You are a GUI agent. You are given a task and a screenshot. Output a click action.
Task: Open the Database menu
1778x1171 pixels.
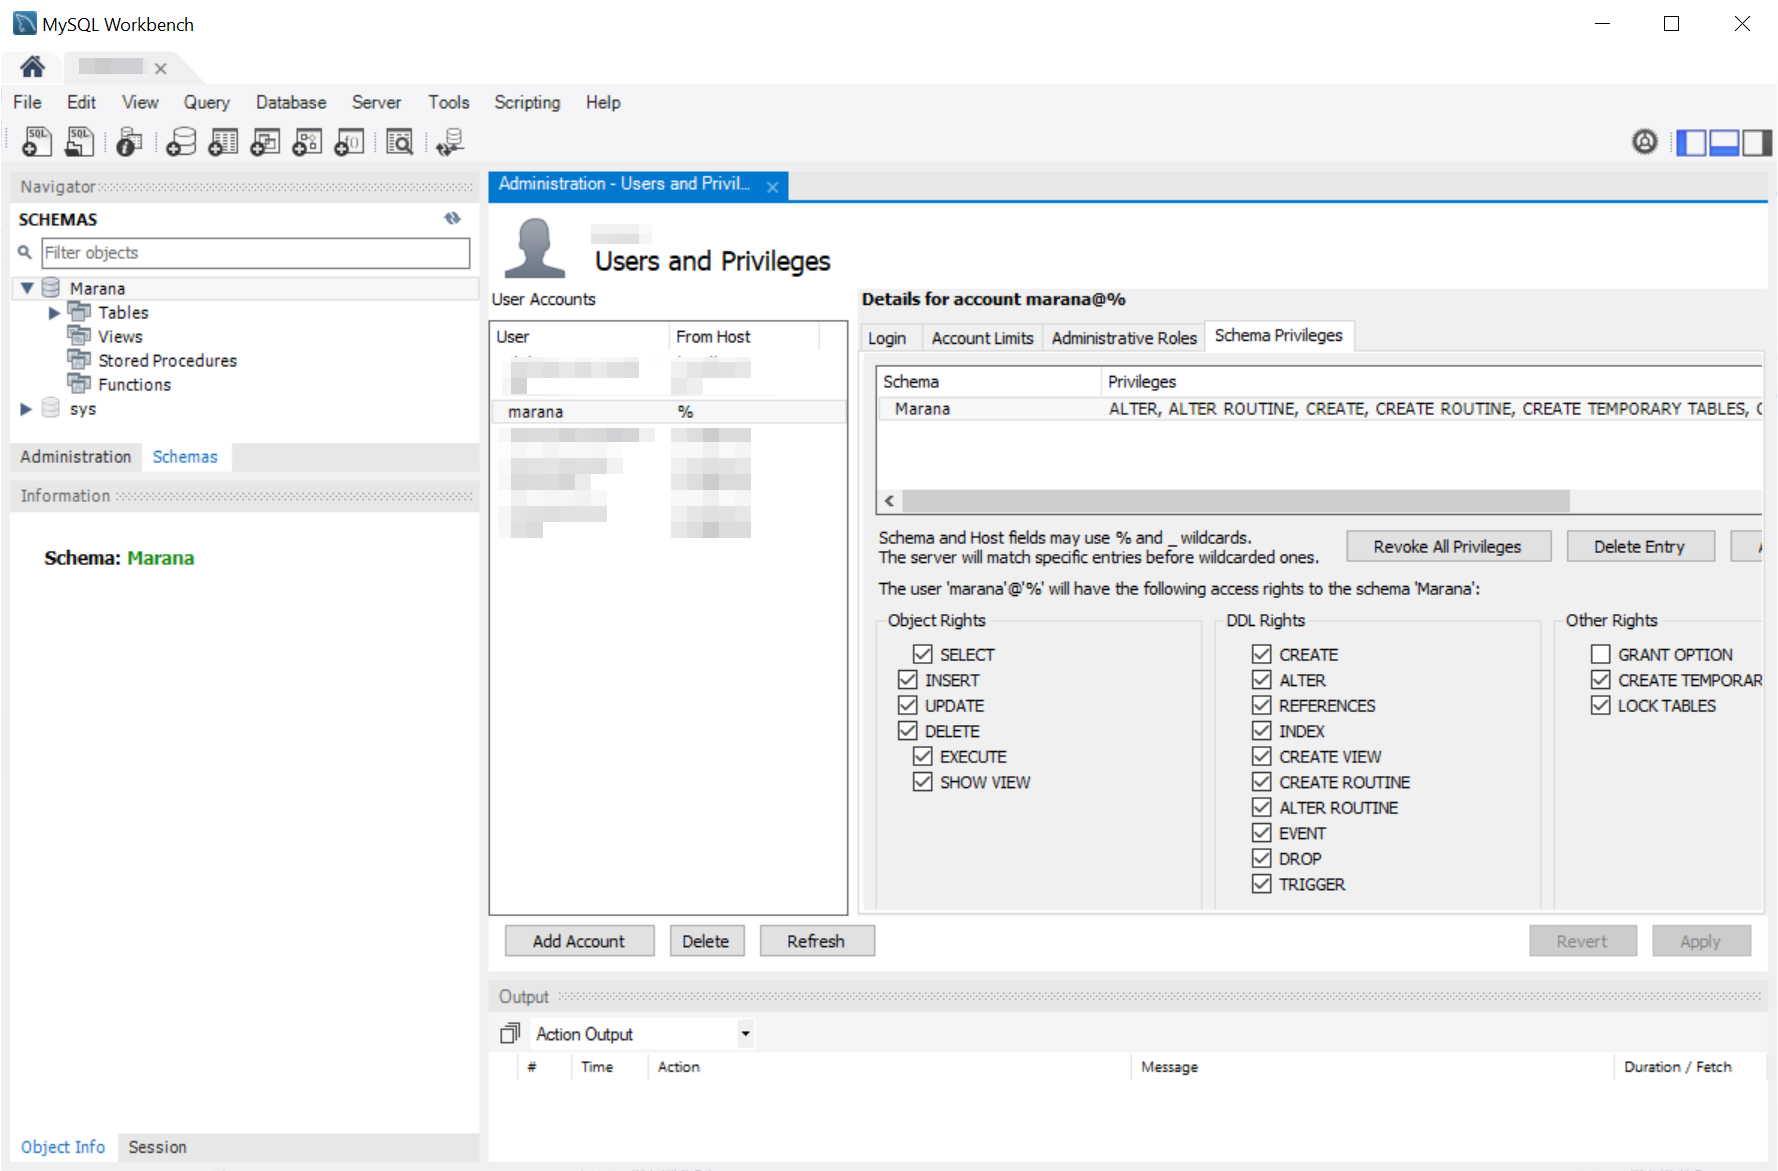coord(291,102)
